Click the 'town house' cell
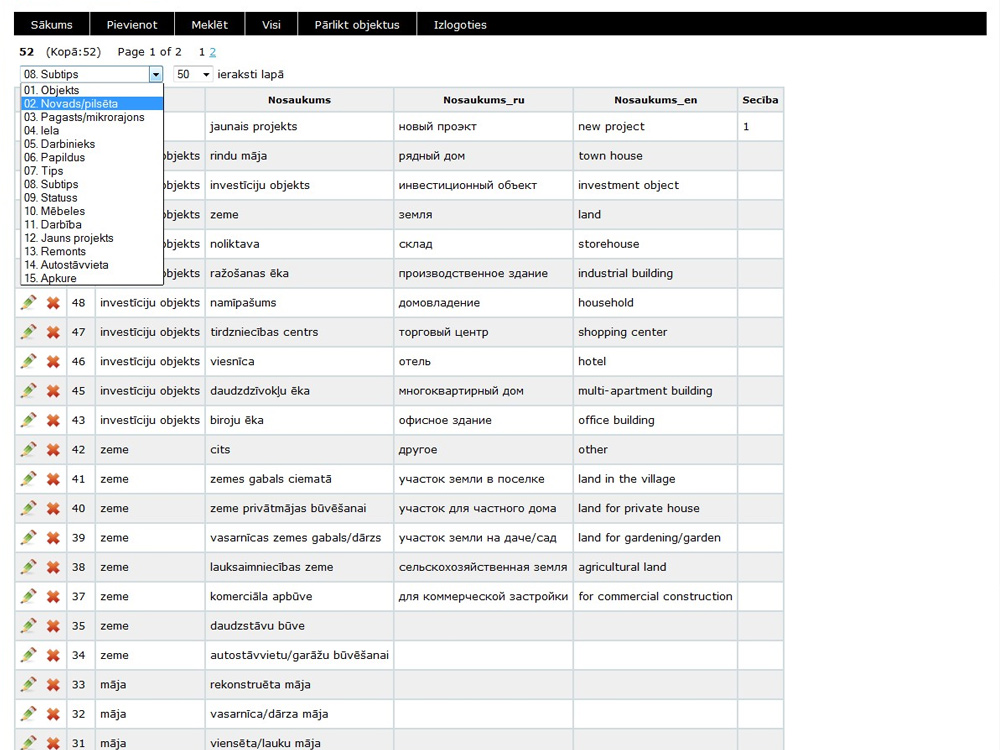The image size is (1000, 750). pyautogui.click(x=655, y=156)
